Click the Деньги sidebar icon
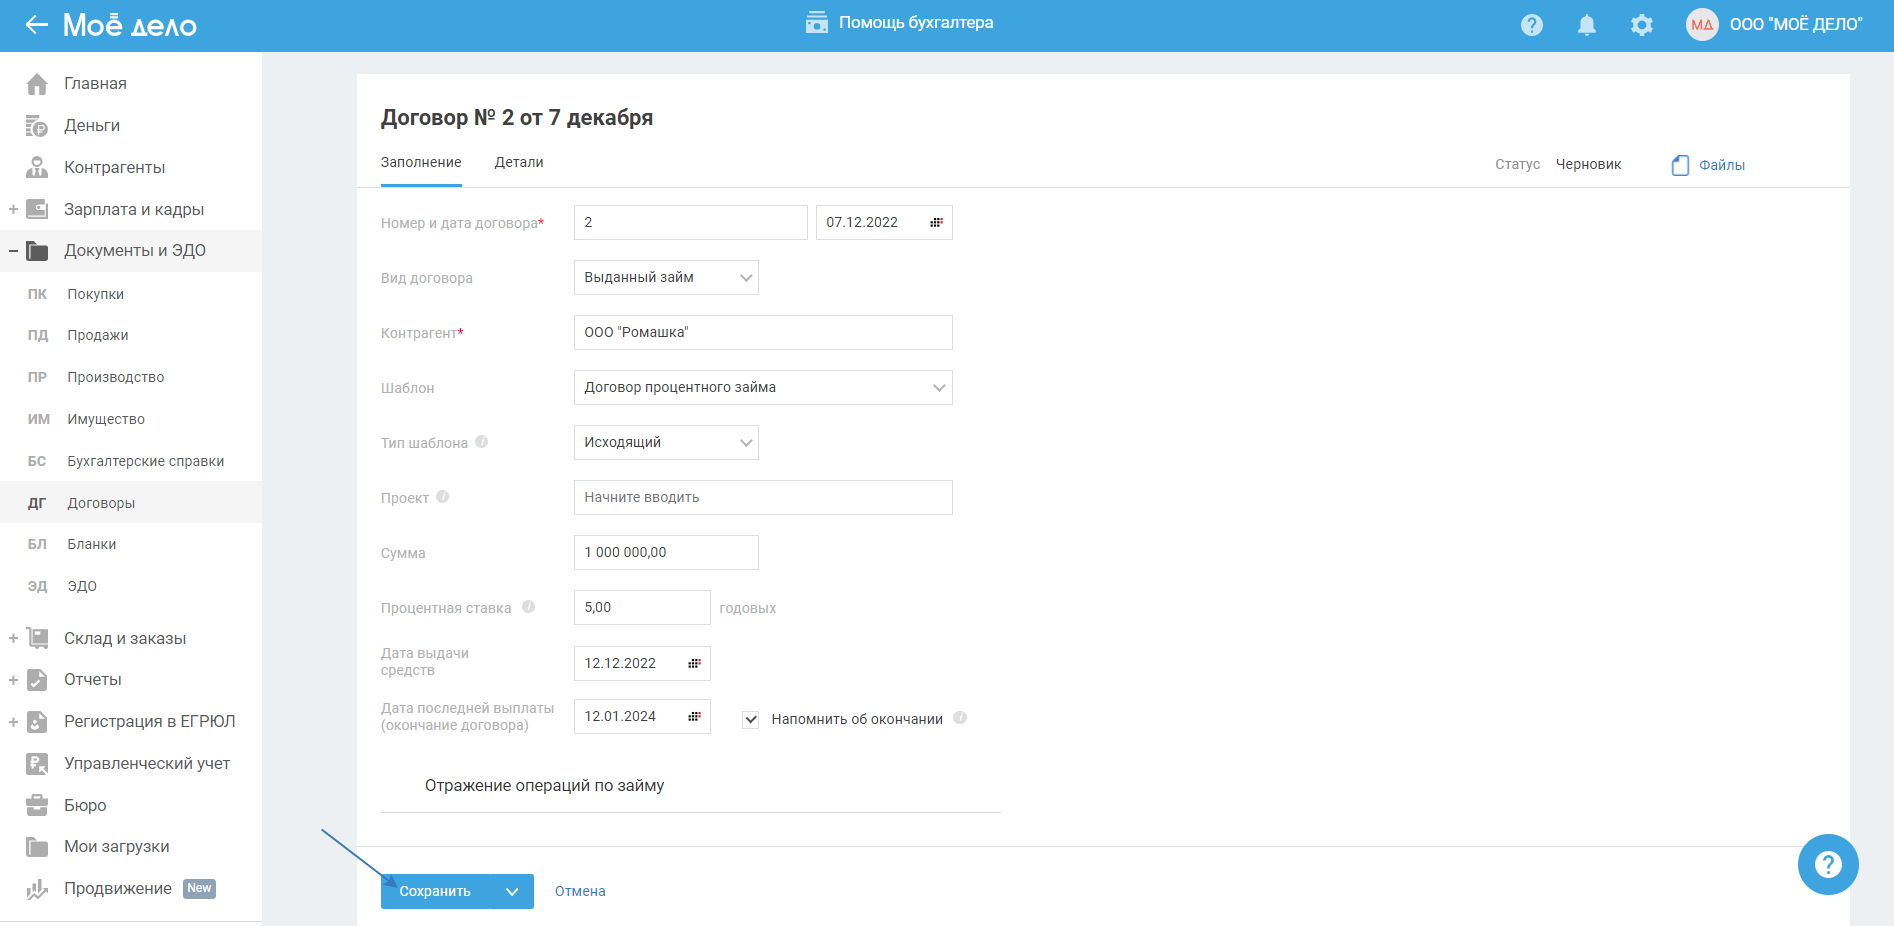Viewport: 1894px width, 926px height. pos(37,126)
